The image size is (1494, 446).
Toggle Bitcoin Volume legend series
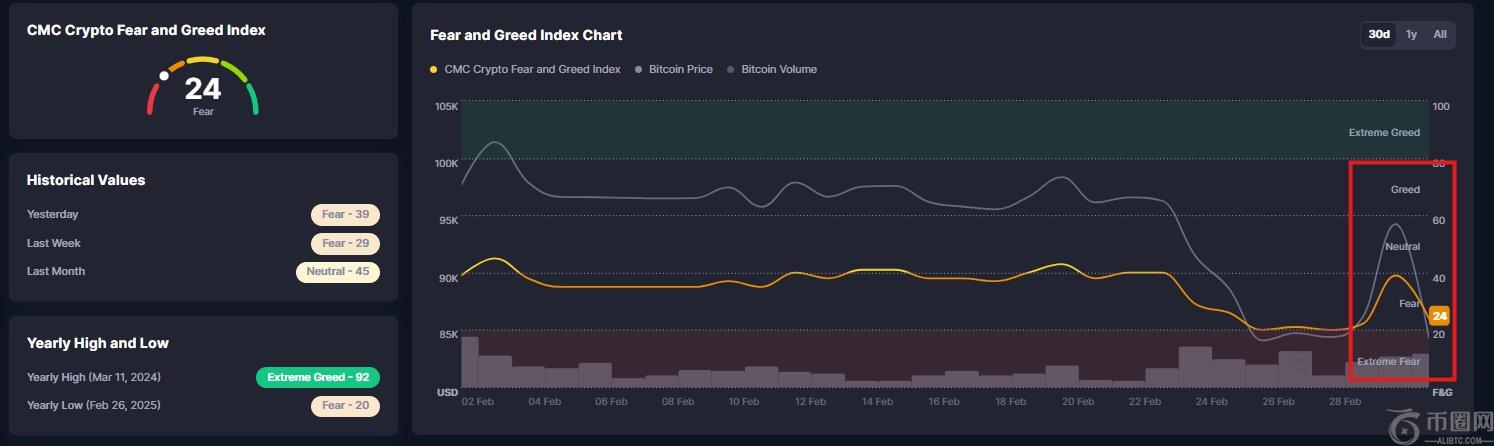[778, 70]
